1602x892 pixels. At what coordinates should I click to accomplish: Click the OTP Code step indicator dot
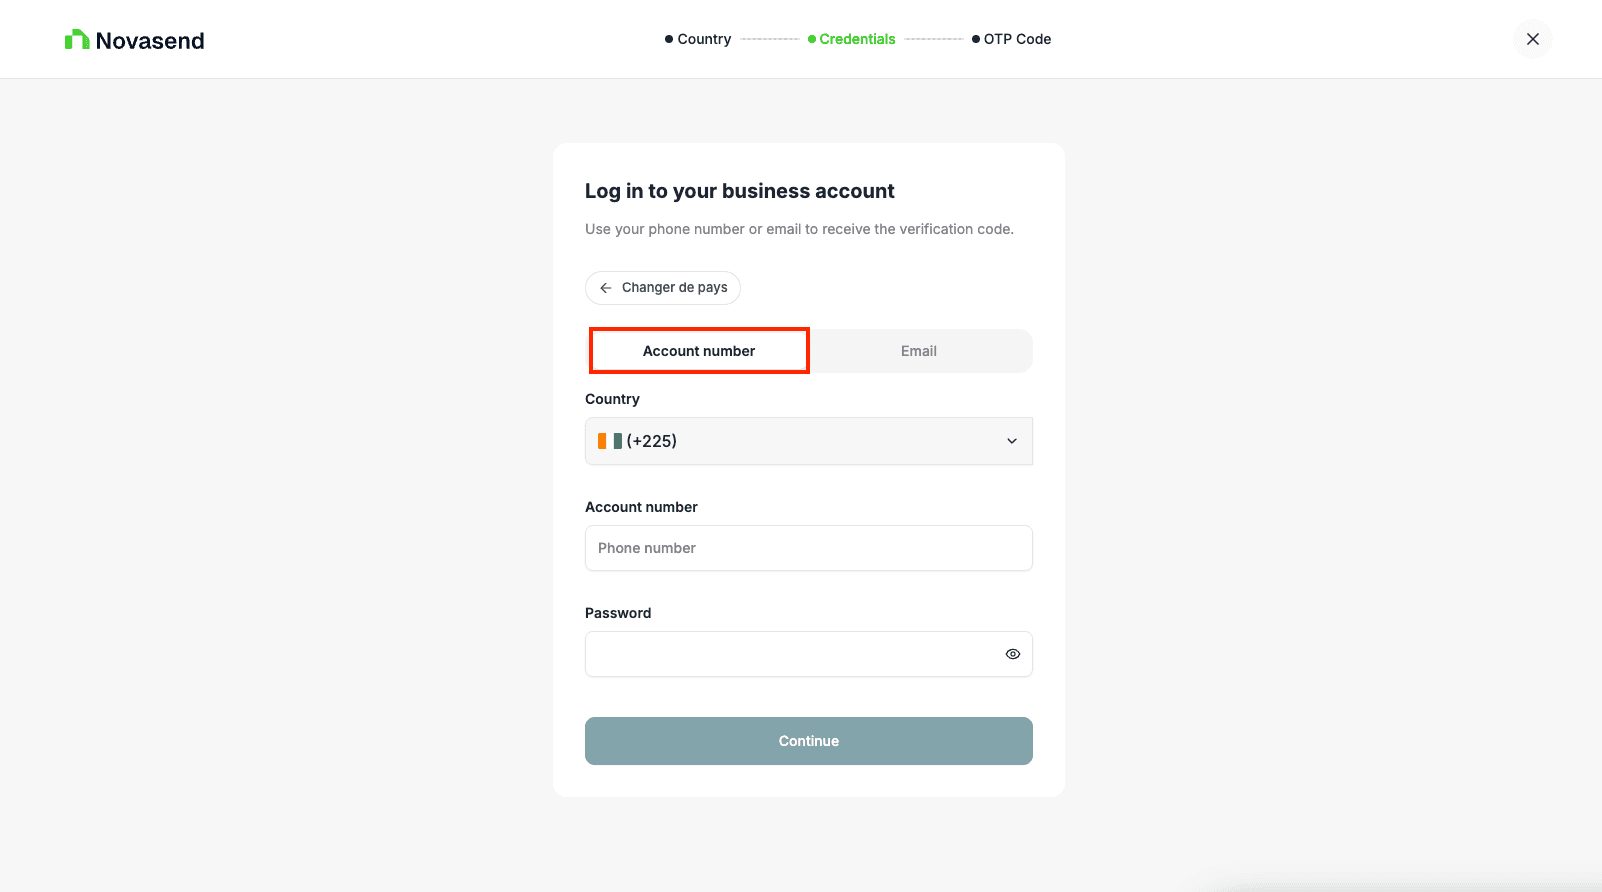(x=975, y=39)
